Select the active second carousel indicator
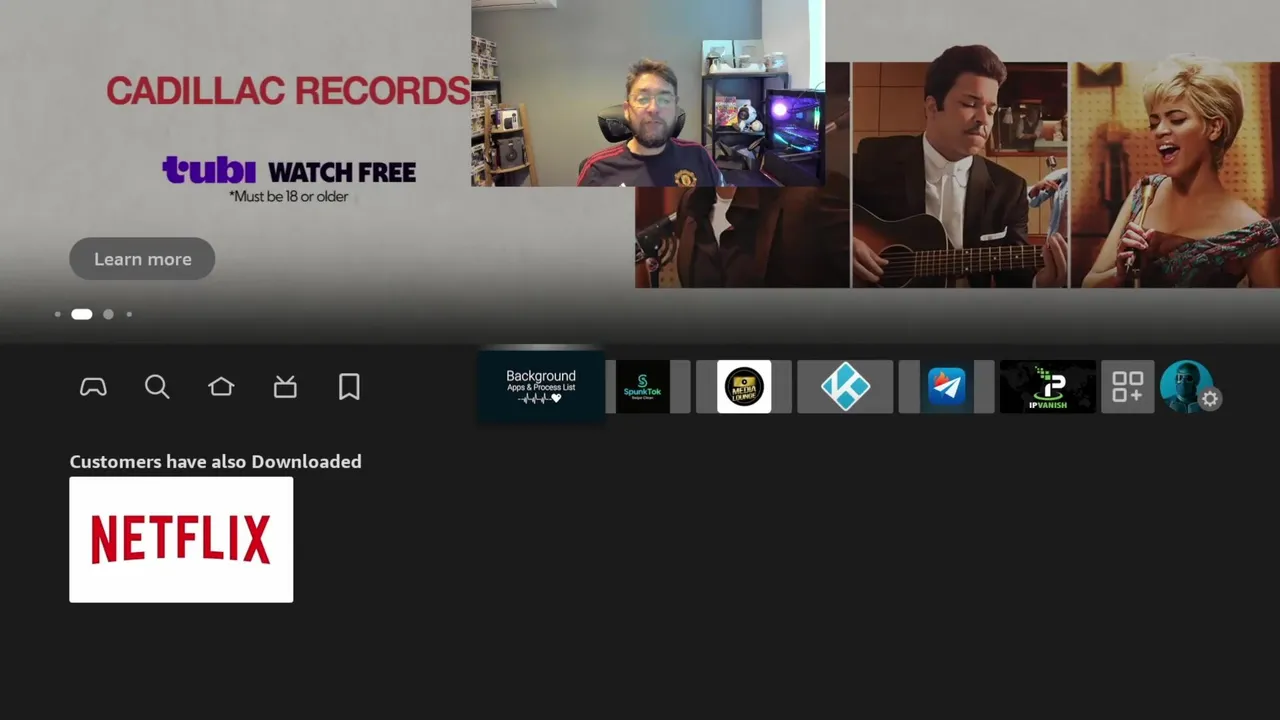This screenshot has height=720, width=1280. (x=82, y=314)
